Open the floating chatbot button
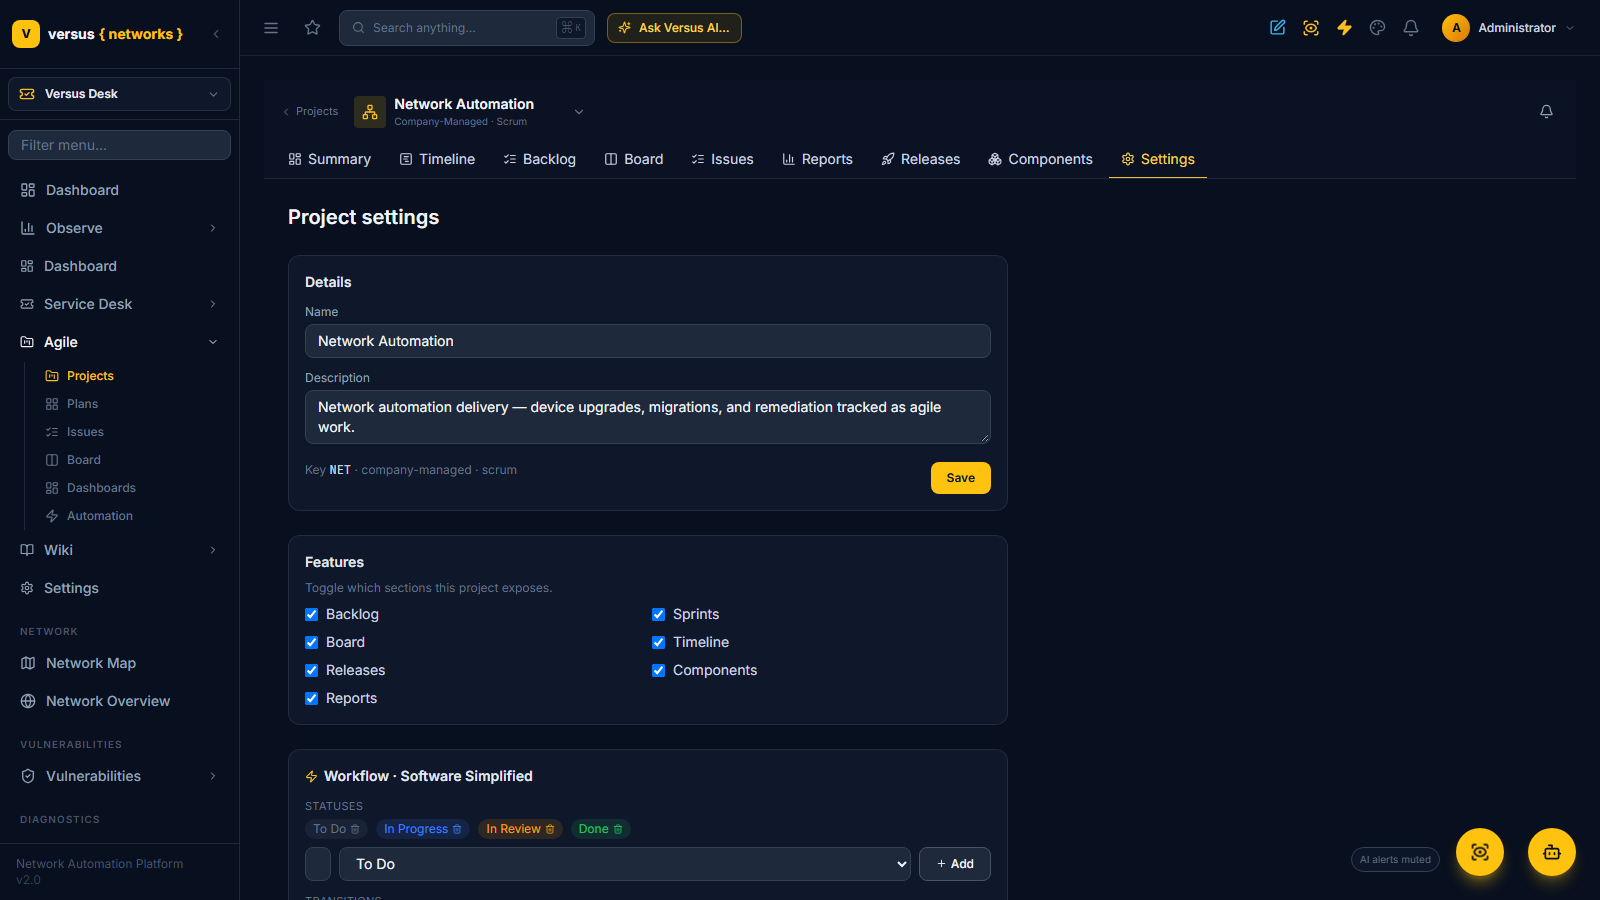 click(1552, 852)
